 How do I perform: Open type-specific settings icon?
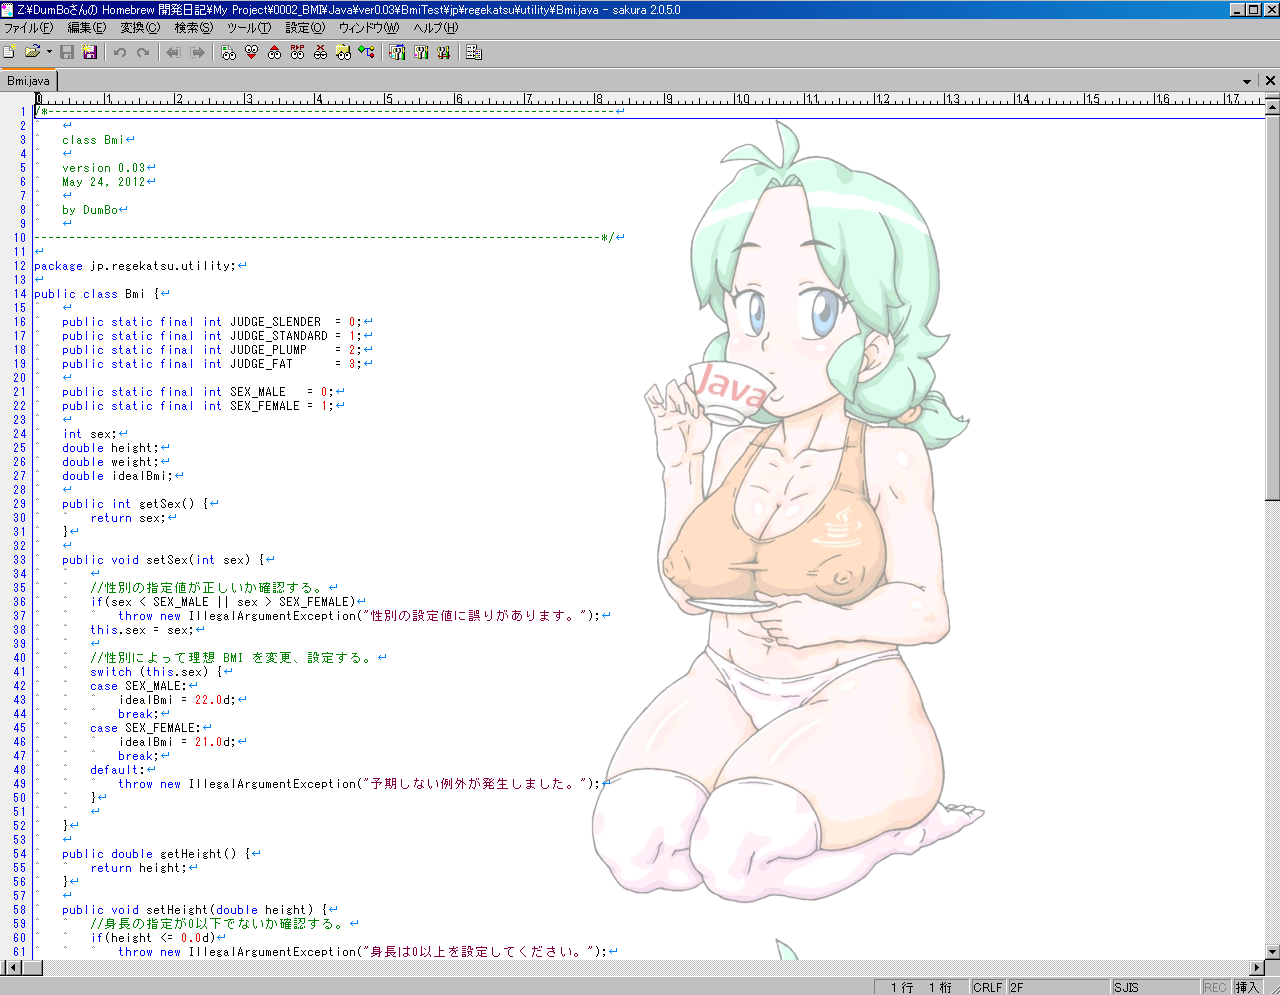[x=420, y=52]
